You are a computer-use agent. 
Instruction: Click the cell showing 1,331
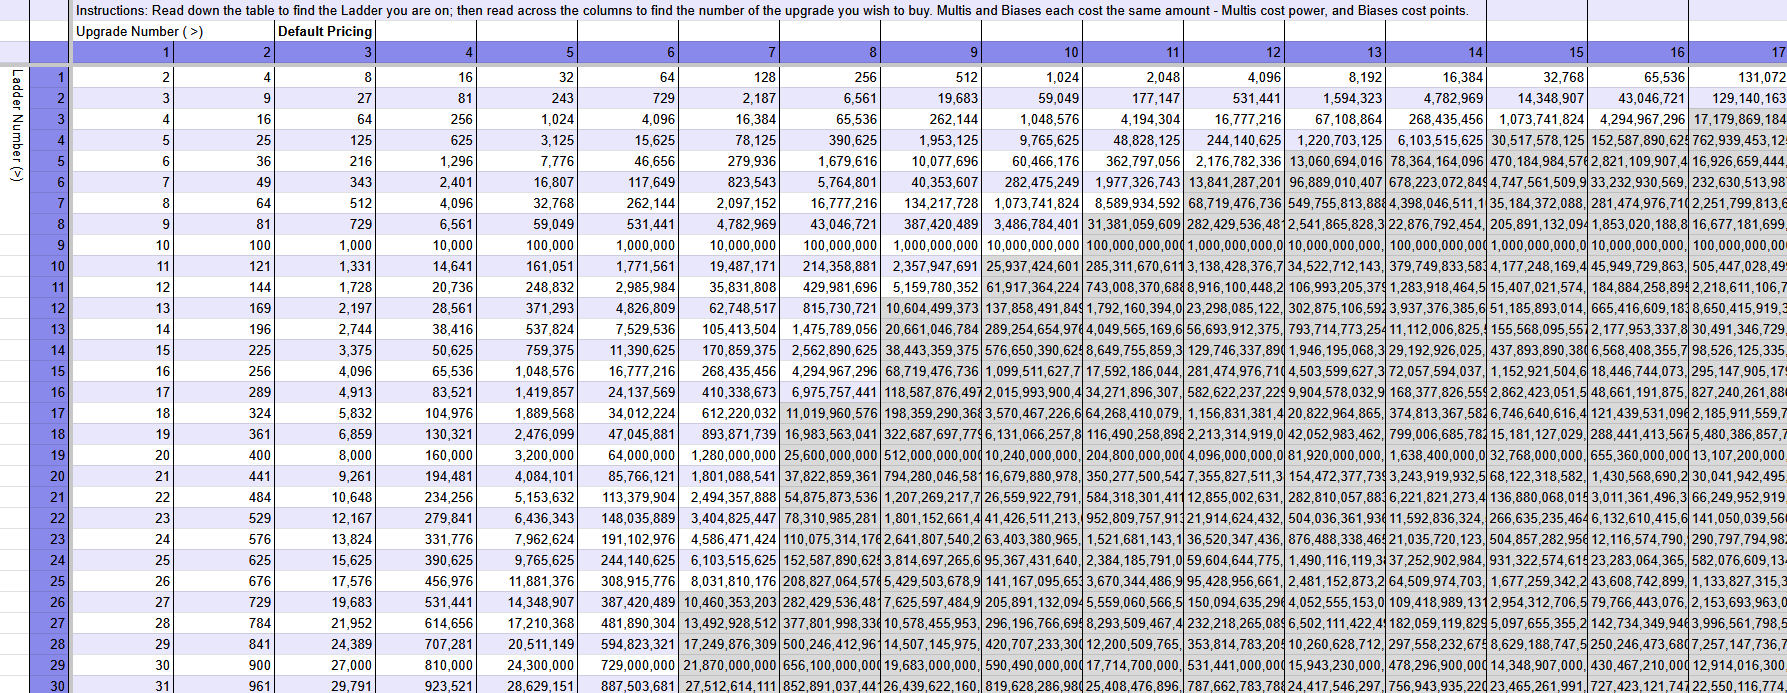coord(325,266)
